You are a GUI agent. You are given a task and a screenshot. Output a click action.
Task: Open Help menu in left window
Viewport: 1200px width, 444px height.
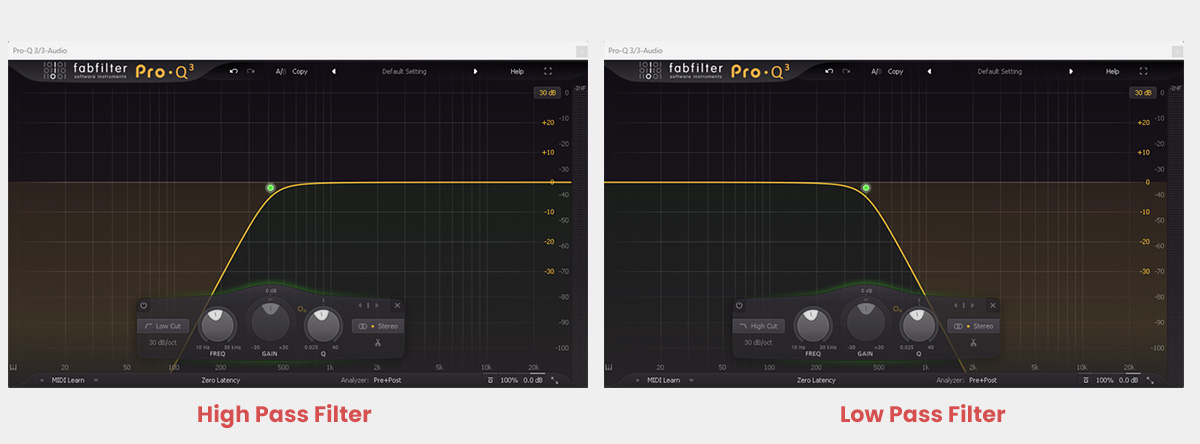point(517,71)
